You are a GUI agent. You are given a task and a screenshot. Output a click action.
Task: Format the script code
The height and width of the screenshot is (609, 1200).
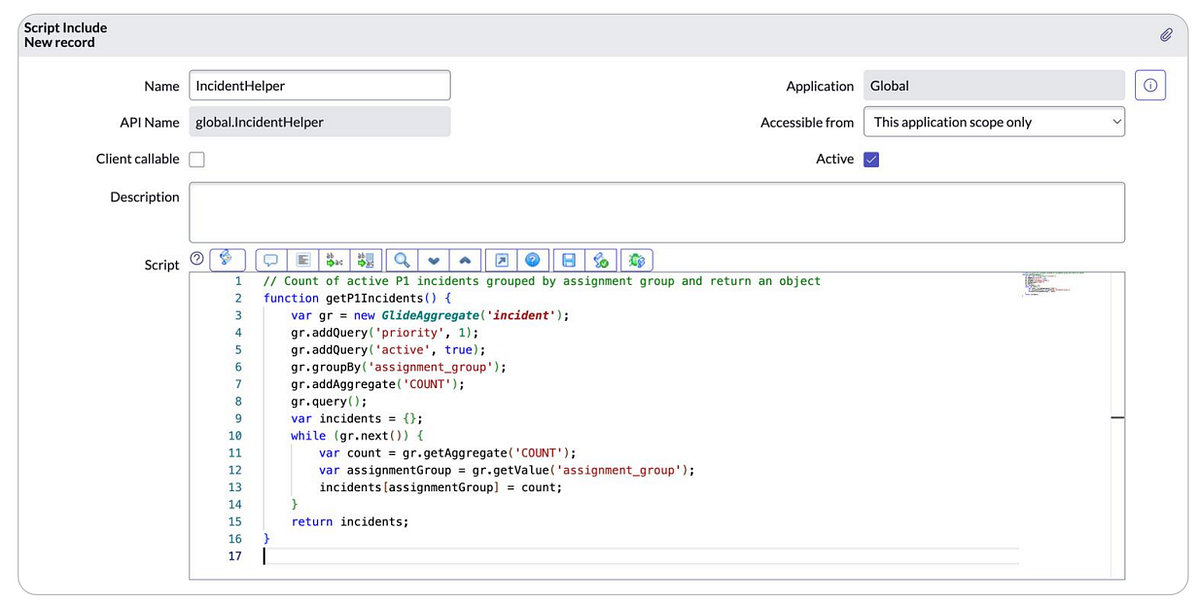(302, 259)
